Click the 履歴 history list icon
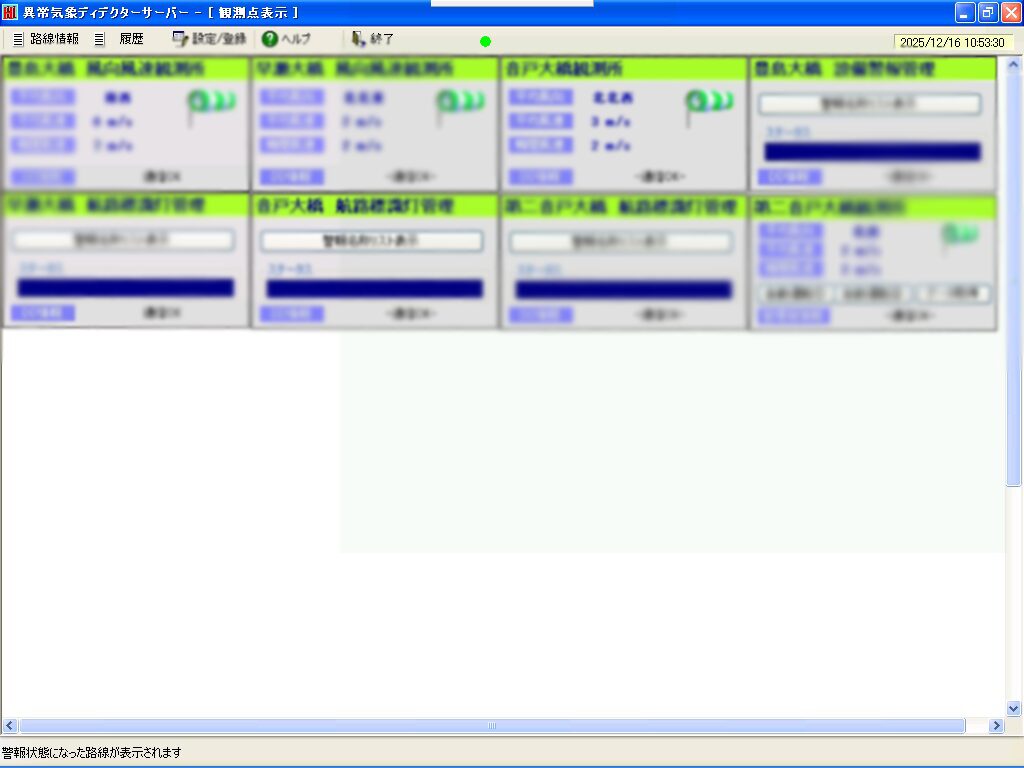This screenshot has height=768, width=1024. click(x=99, y=40)
